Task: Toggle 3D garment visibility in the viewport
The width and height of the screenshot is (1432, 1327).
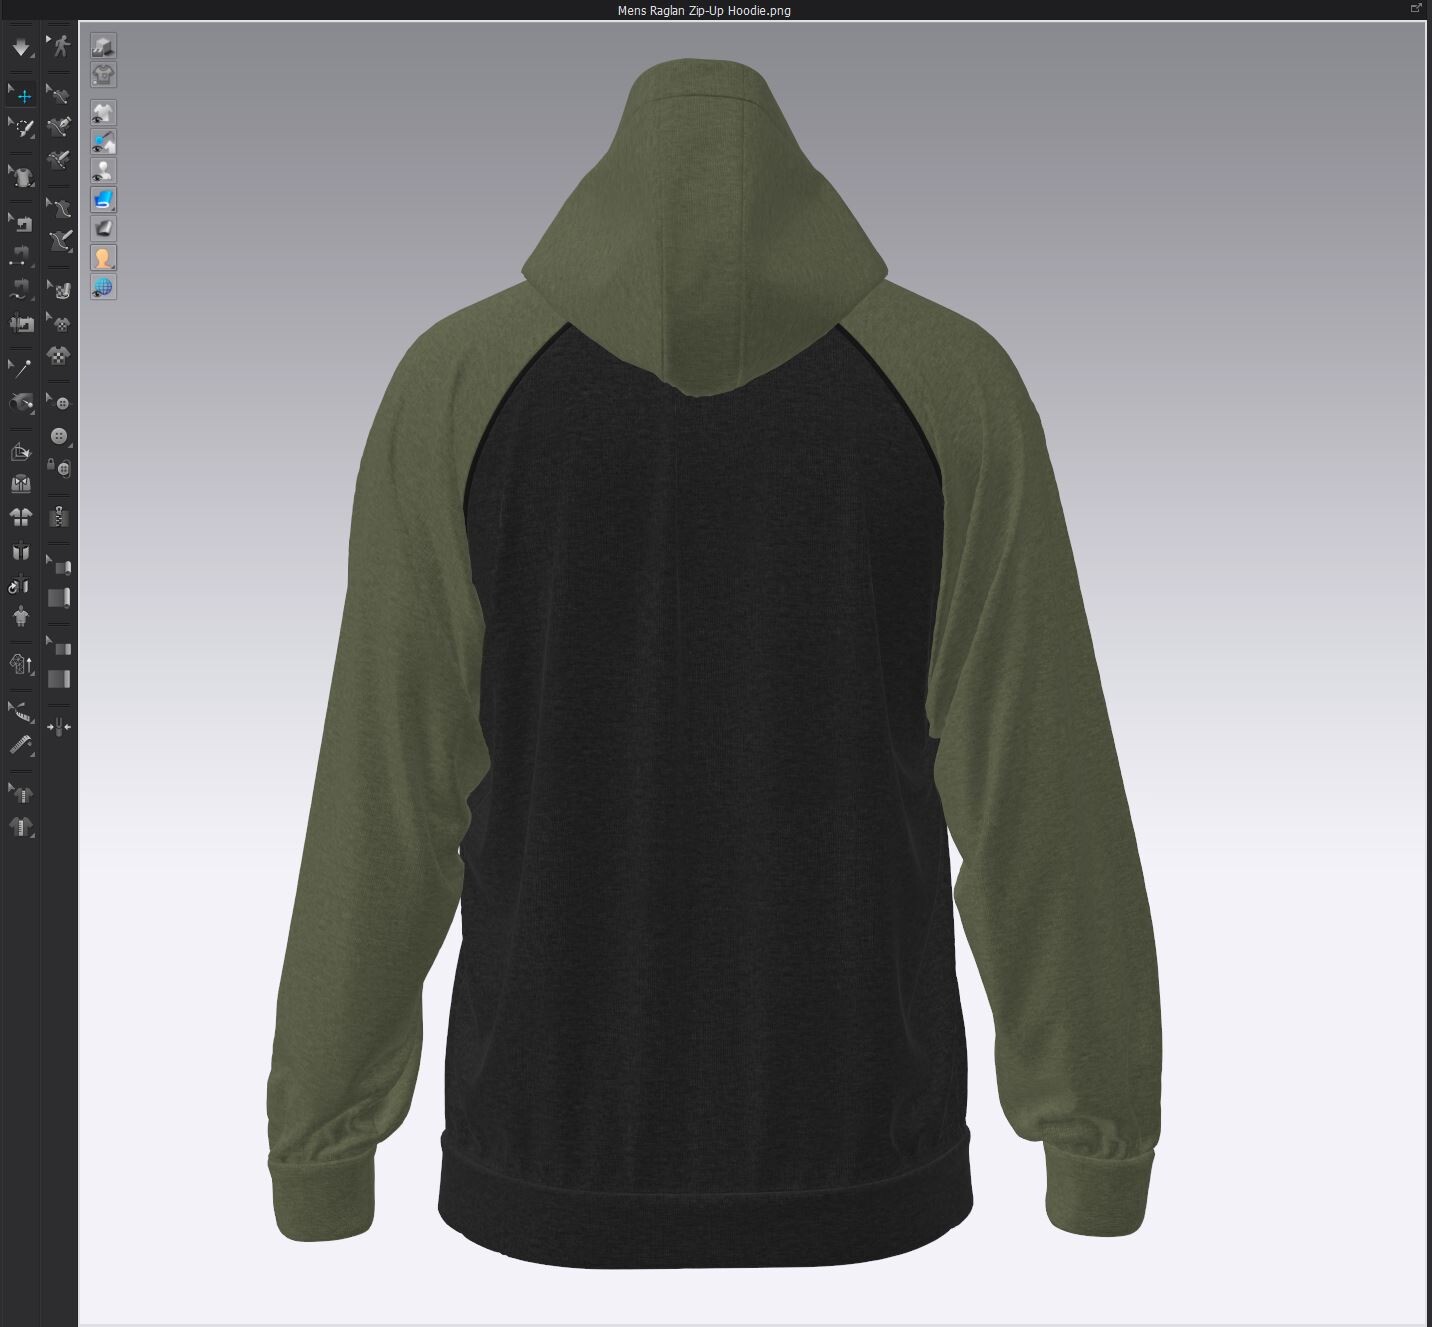Action: 102,113
